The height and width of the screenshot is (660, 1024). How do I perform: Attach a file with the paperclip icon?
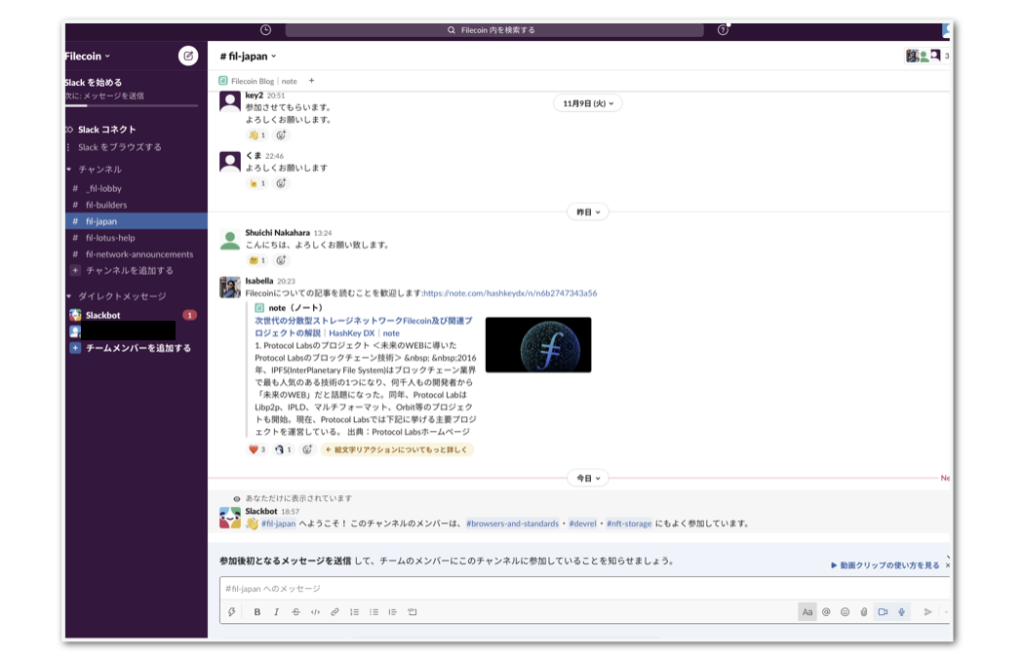pyautogui.click(x=863, y=612)
